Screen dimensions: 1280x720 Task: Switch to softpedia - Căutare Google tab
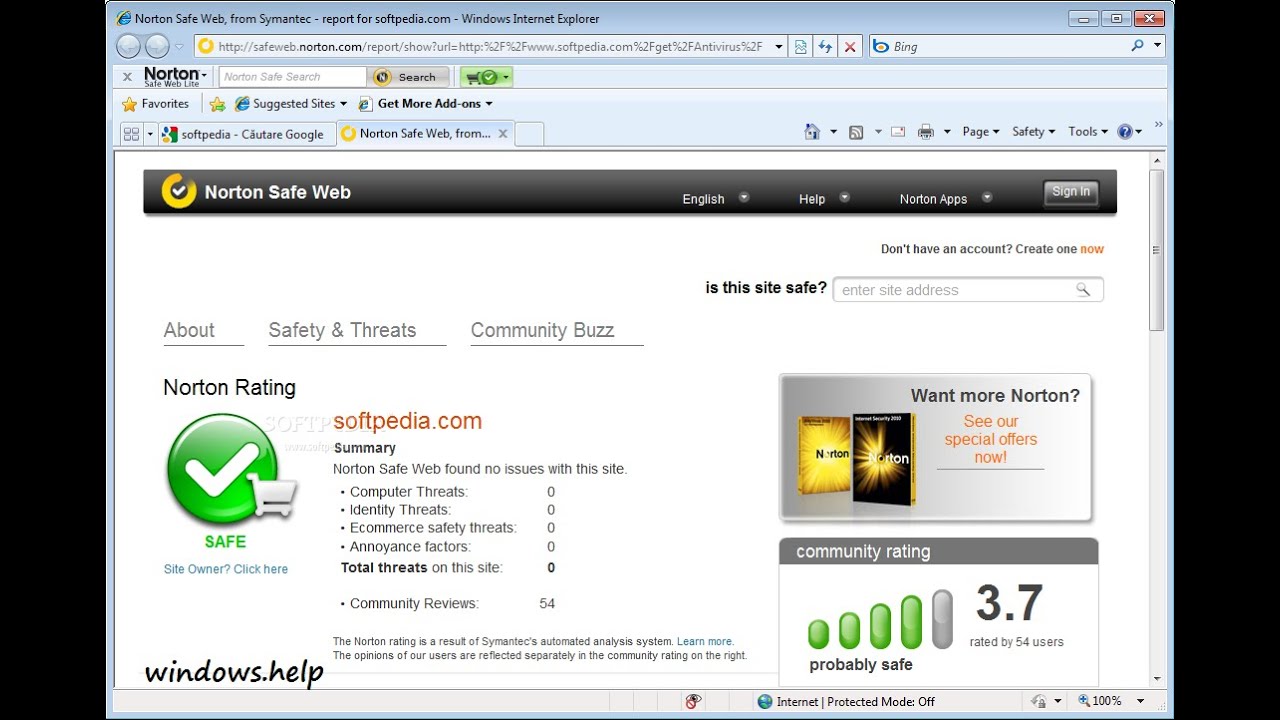click(x=246, y=134)
